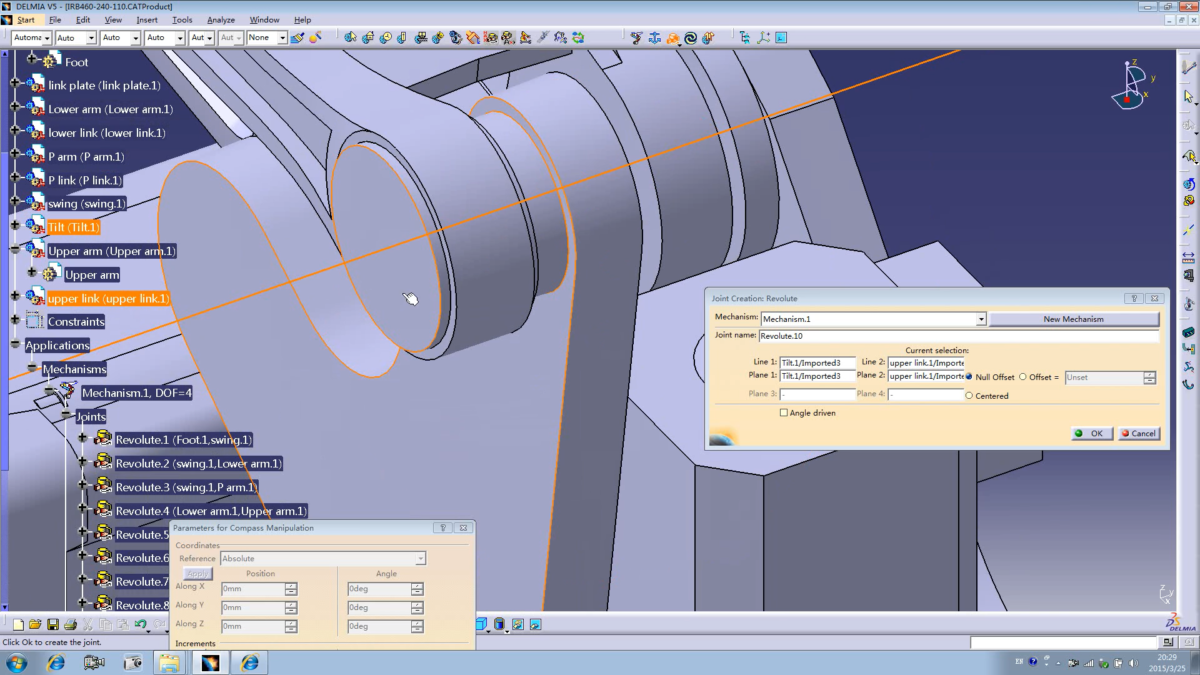Open the Window menu
This screenshot has height=675, width=1200.
click(264, 19)
